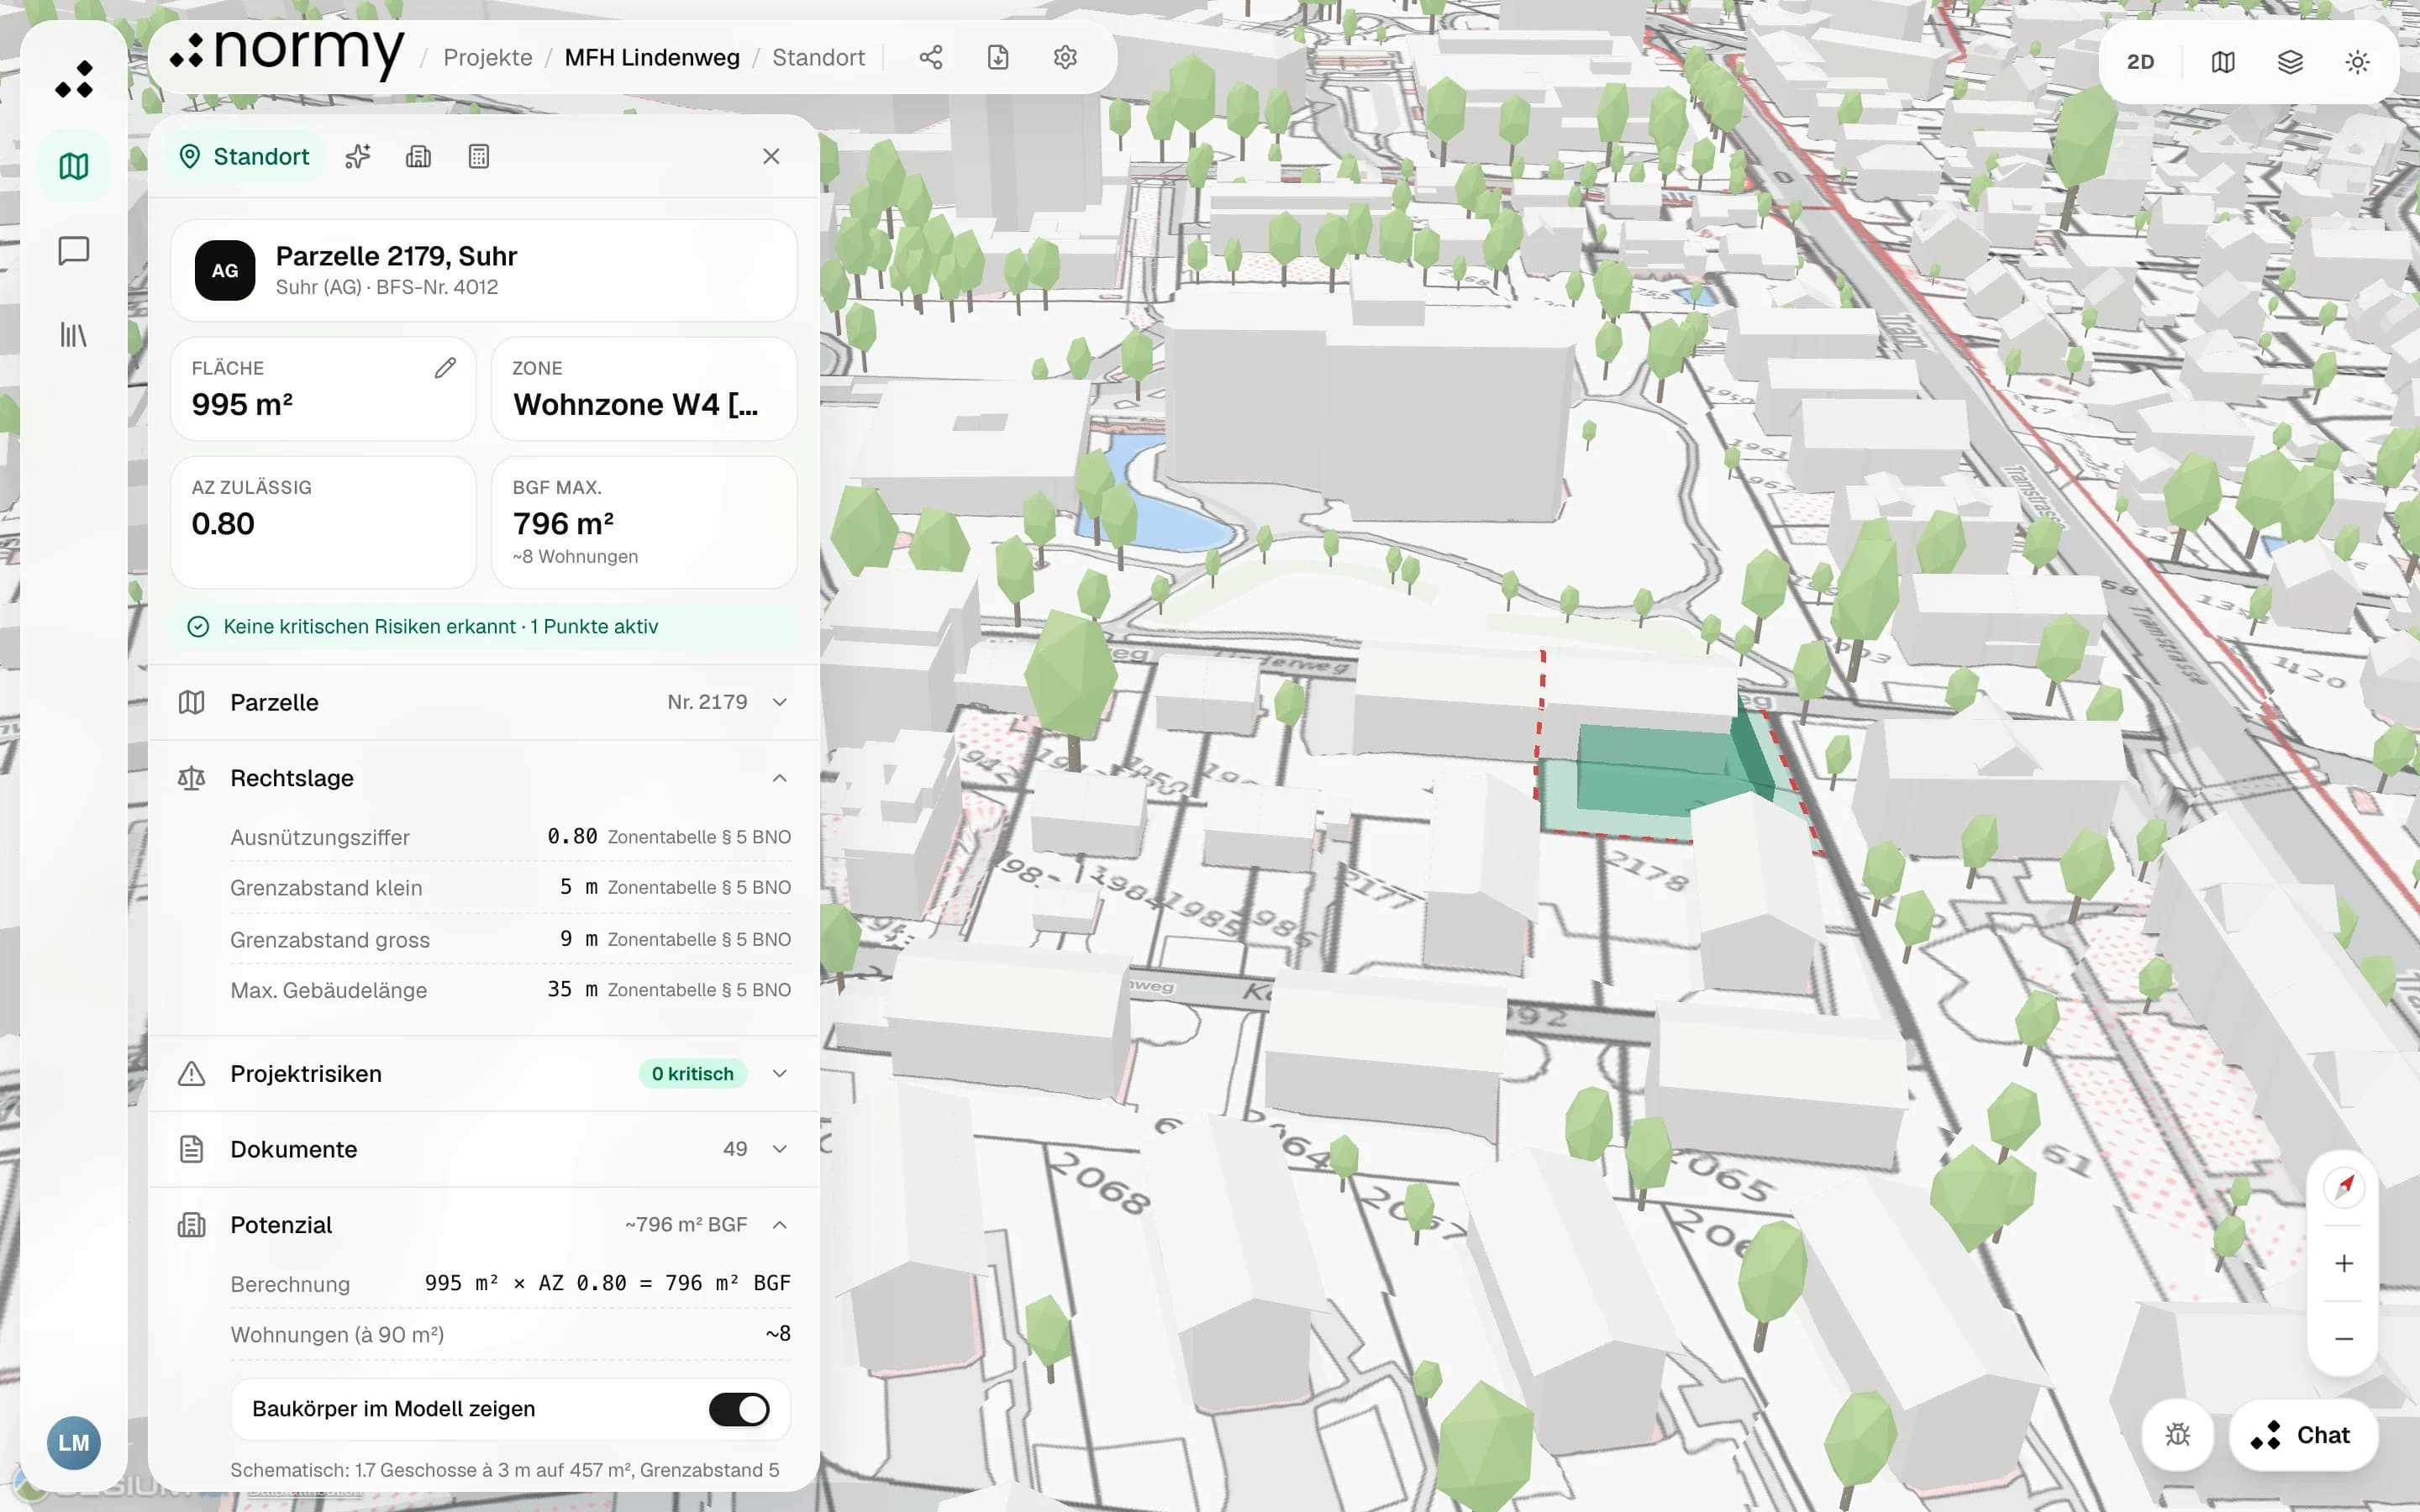2420x1512 pixels.
Task: Open the Chat button
Action: (2303, 1435)
